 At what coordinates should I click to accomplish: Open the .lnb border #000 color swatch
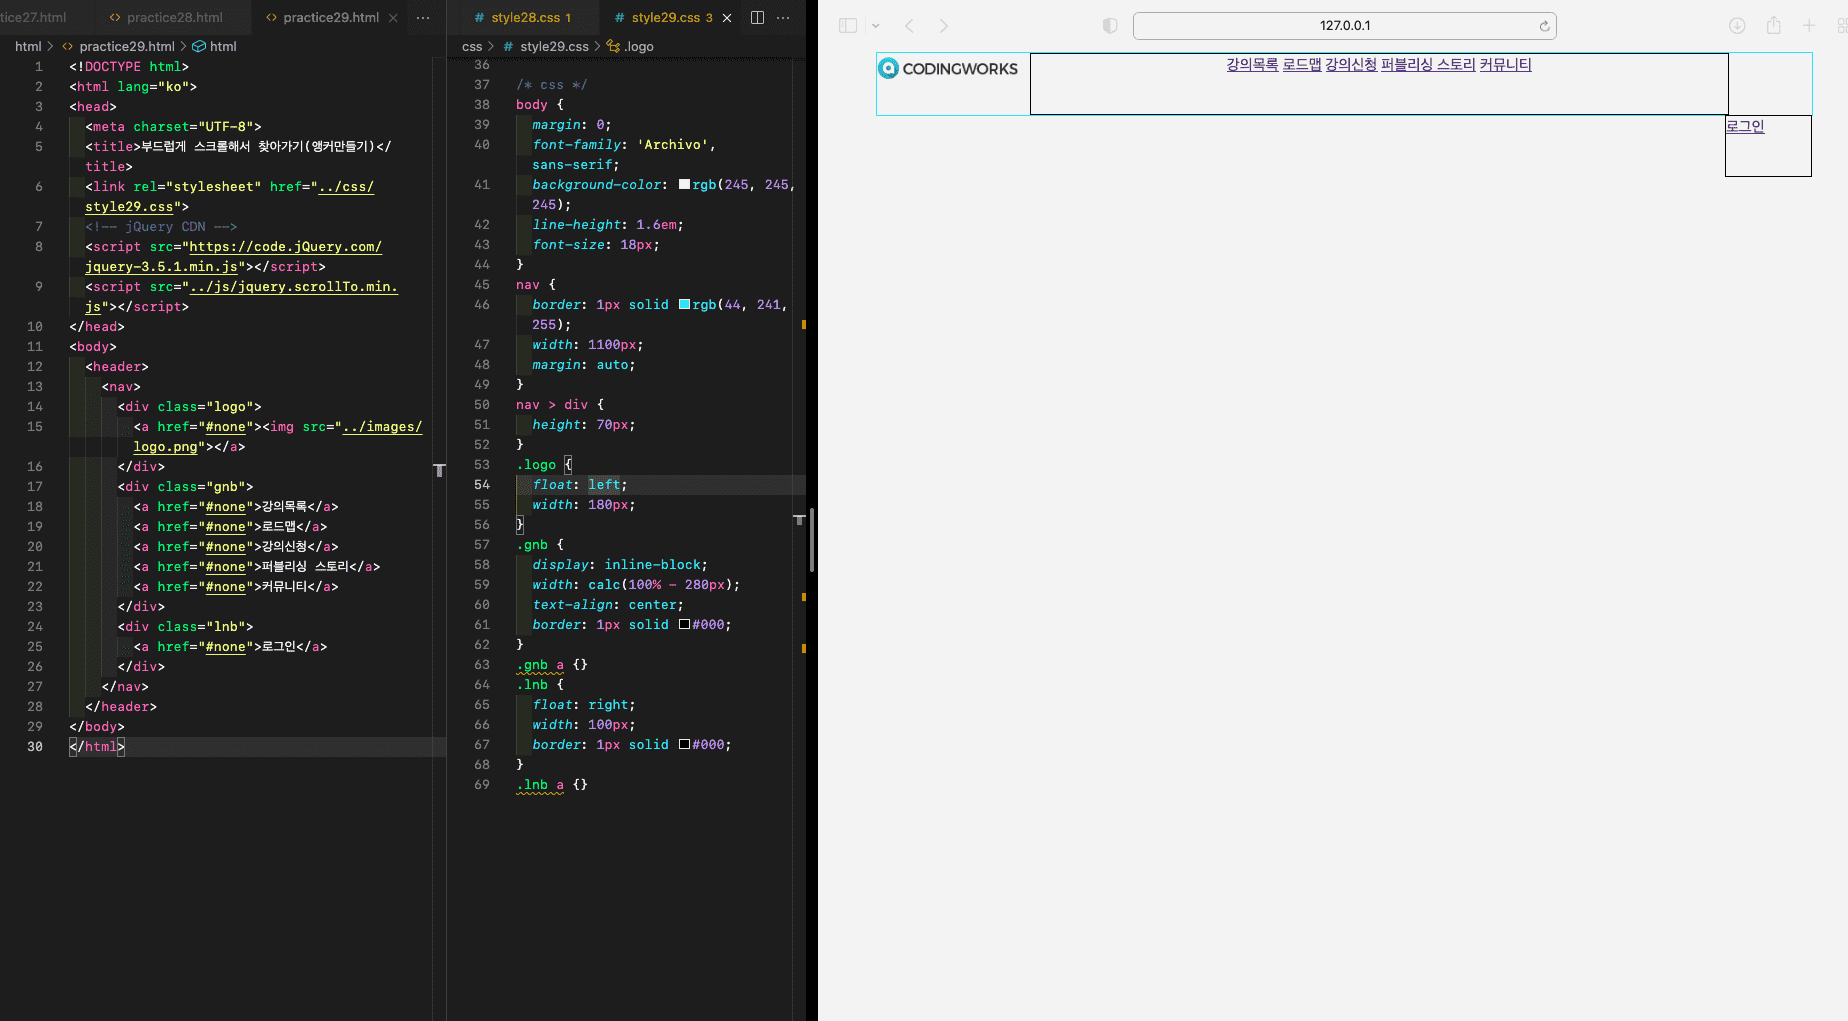coord(684,744)
